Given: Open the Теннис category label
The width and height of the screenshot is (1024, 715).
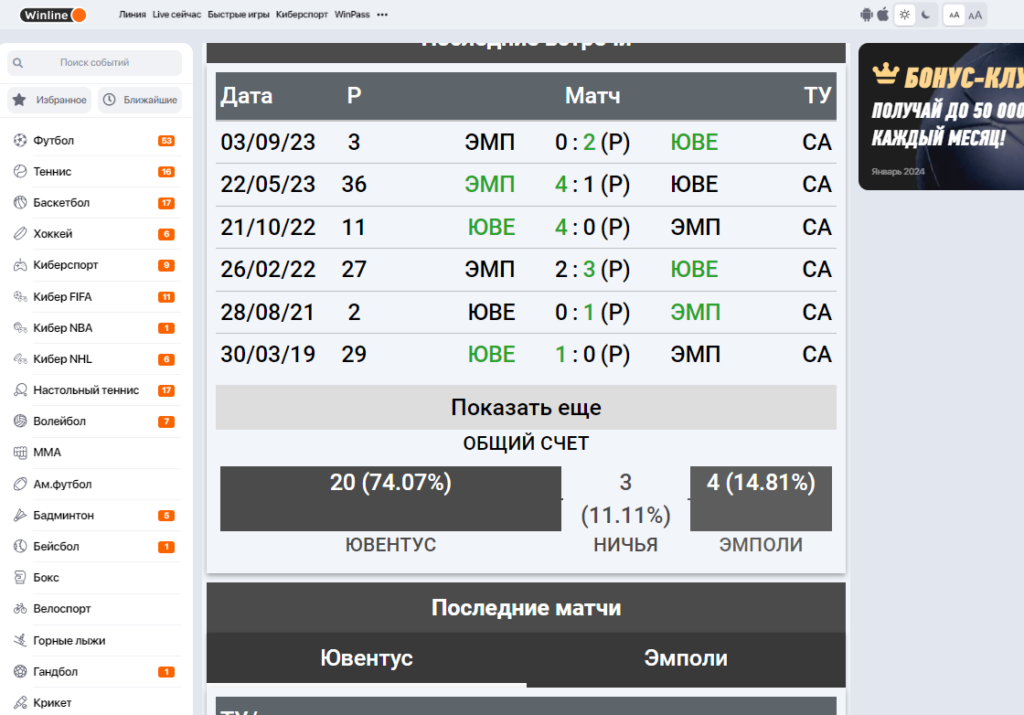Looking at the screenshot, I should [52, 172].
